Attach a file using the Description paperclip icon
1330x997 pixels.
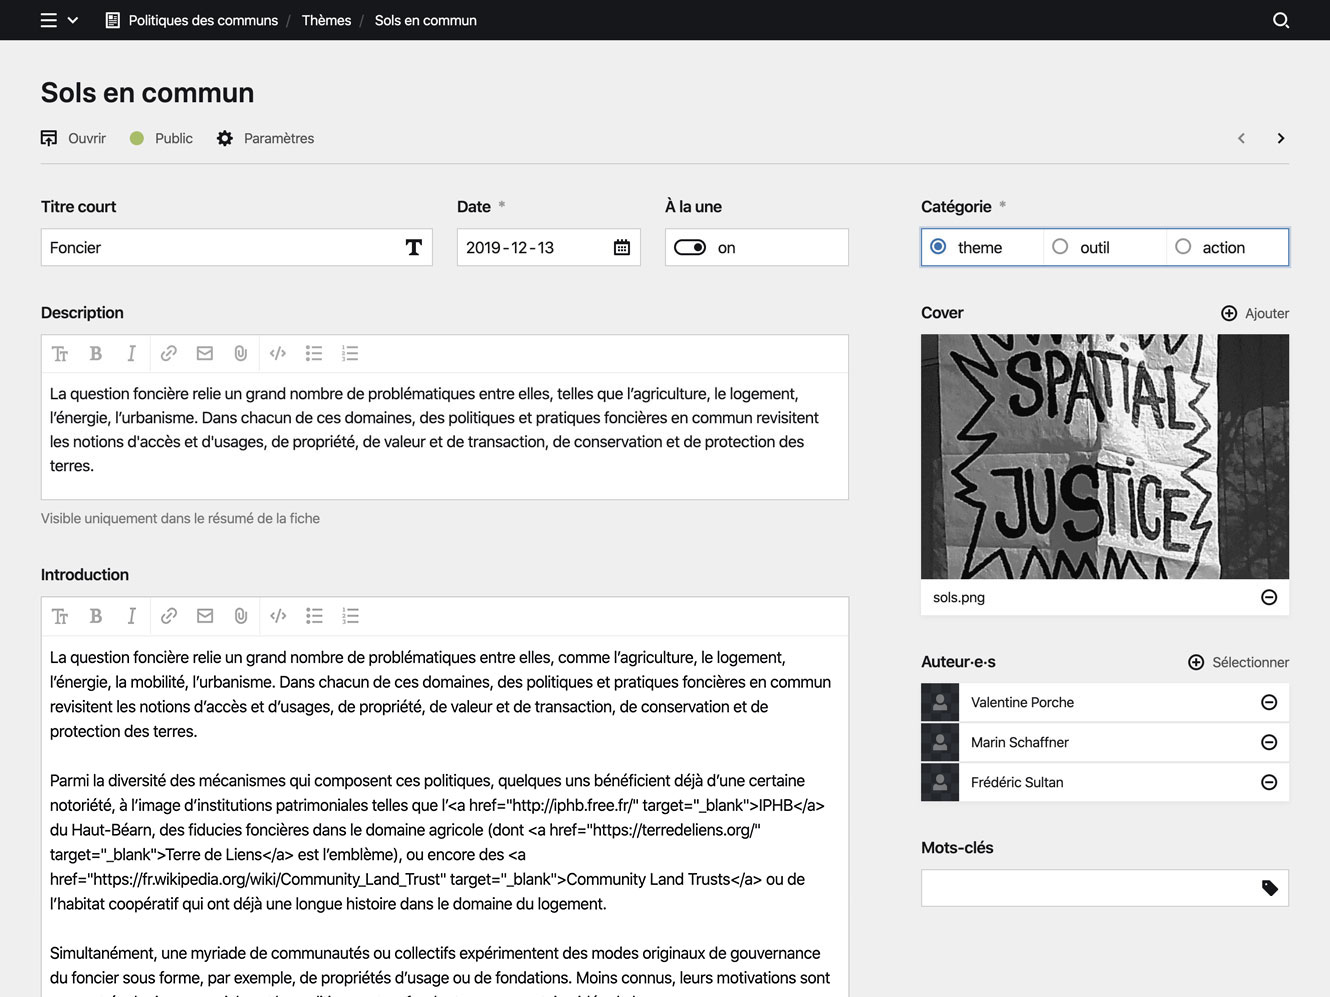(x=240, y=353)
